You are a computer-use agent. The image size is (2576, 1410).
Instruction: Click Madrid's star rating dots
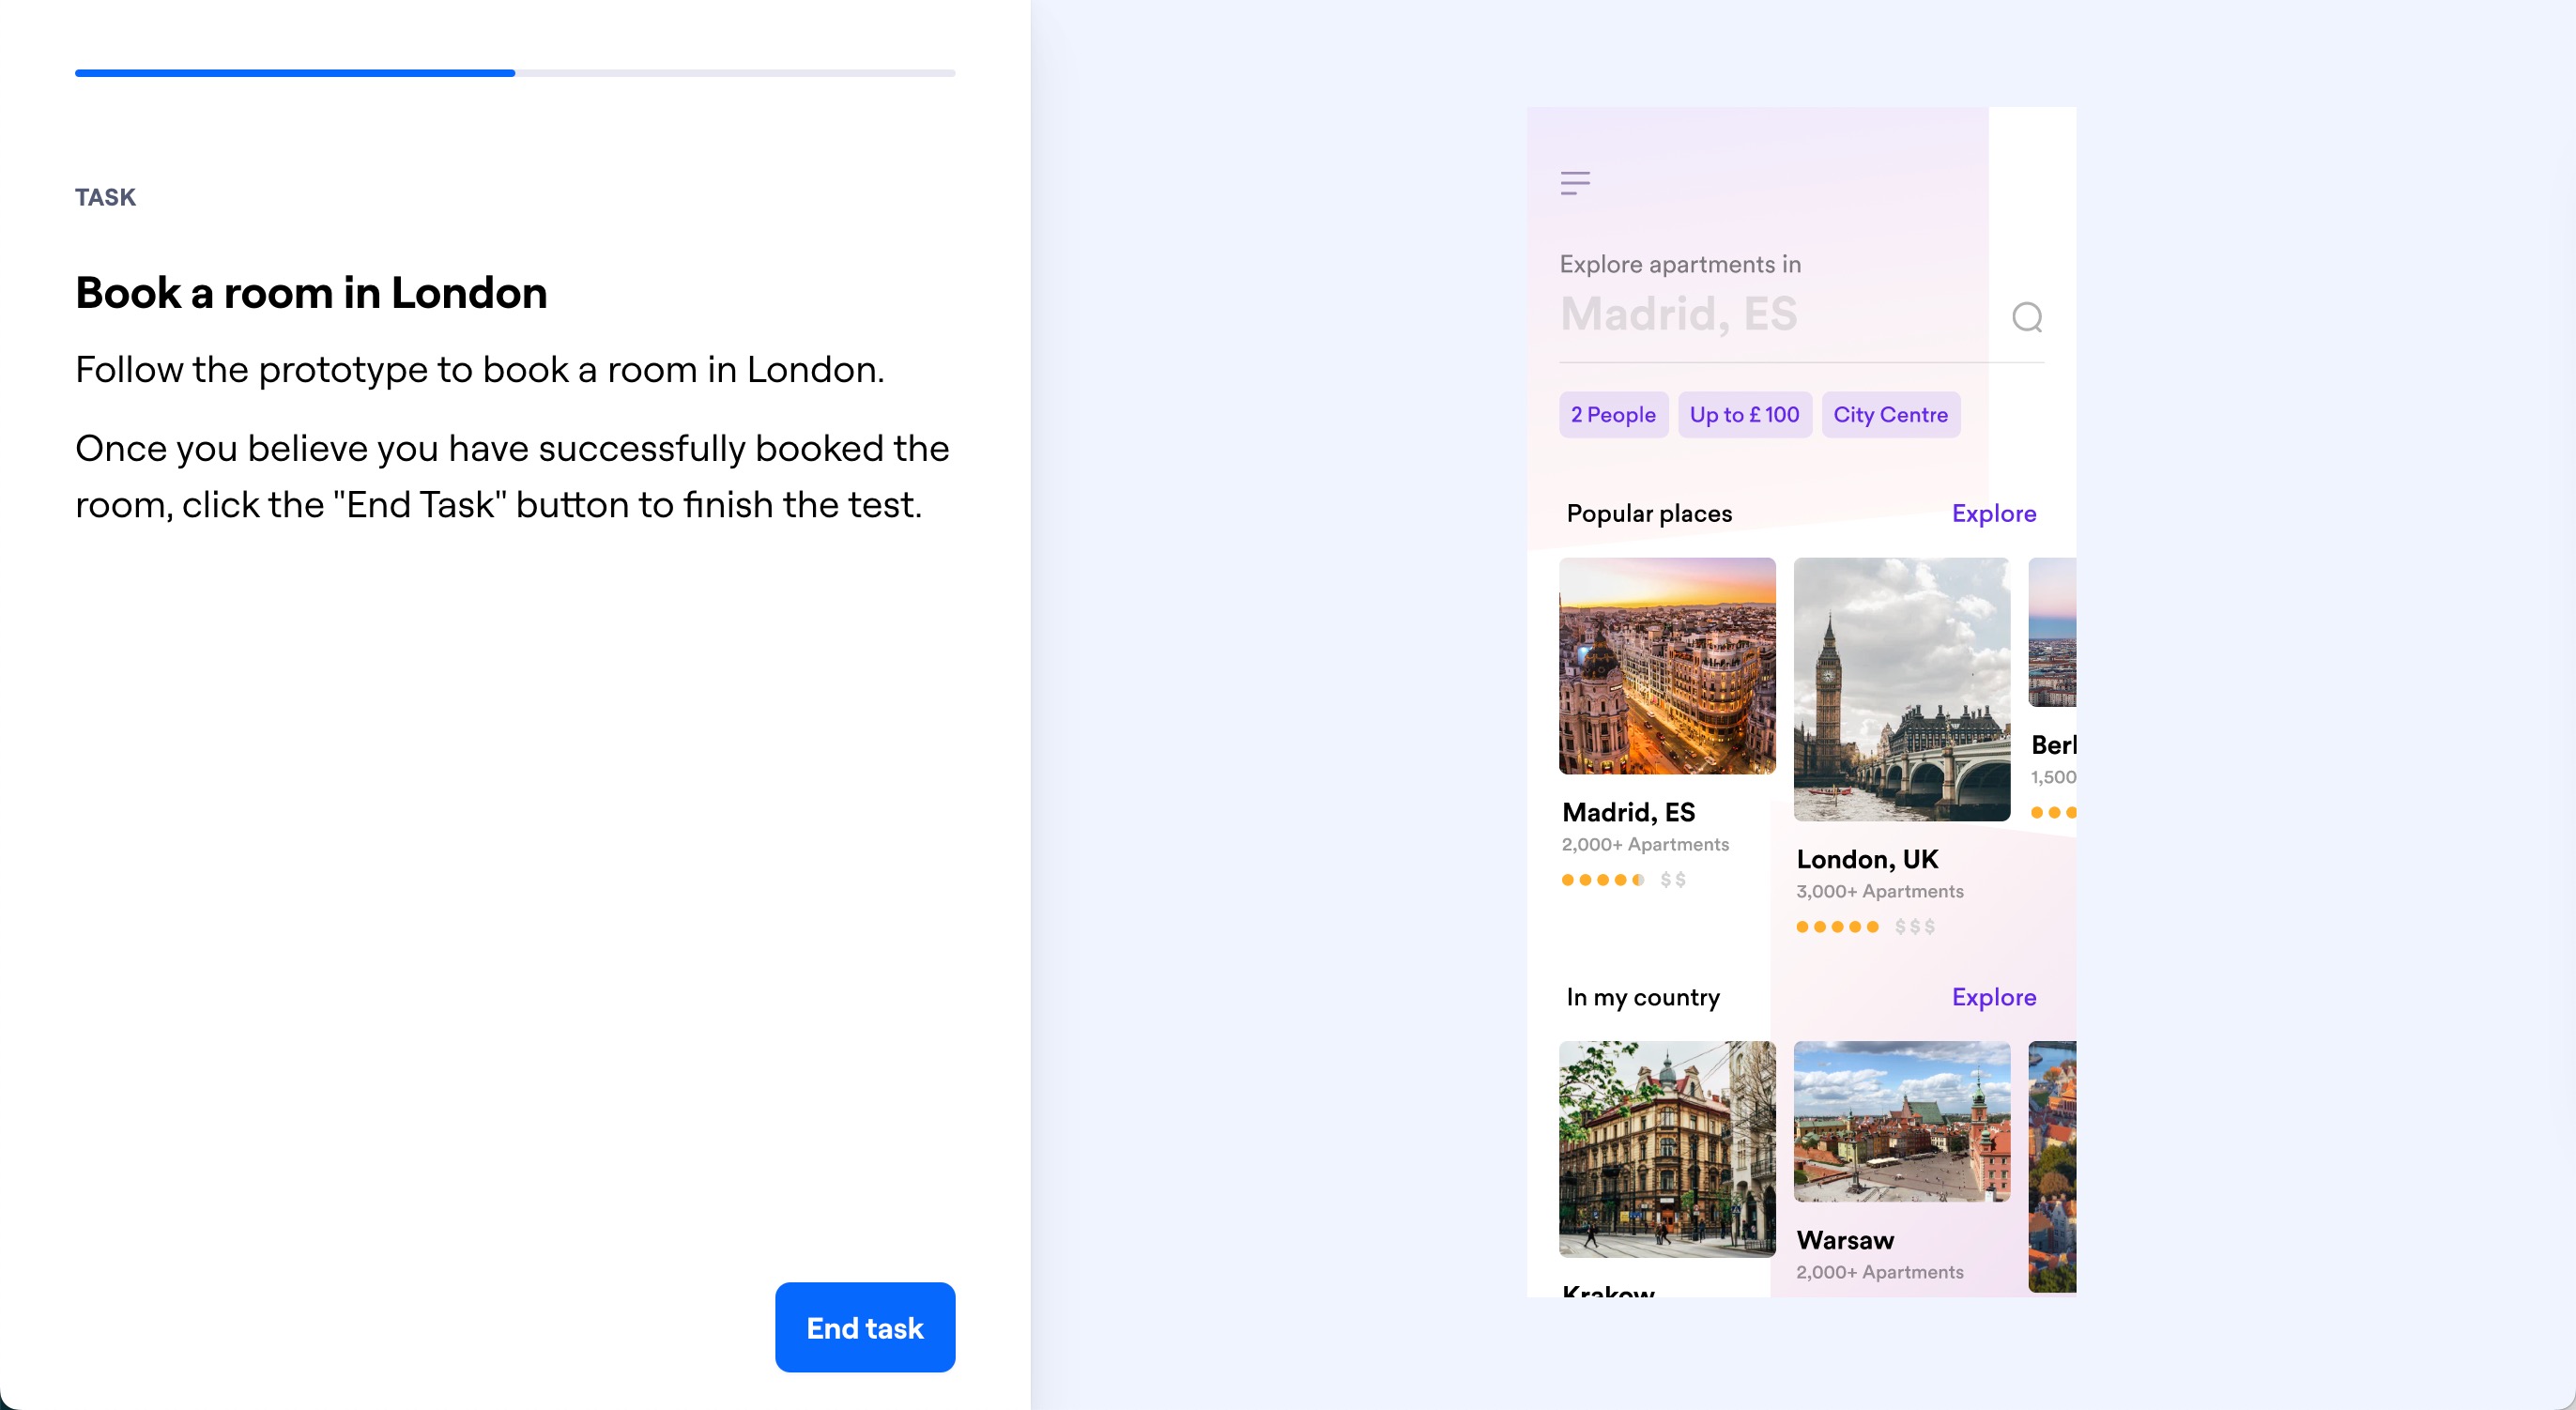pyautogui.click(x=1602, y=880)
